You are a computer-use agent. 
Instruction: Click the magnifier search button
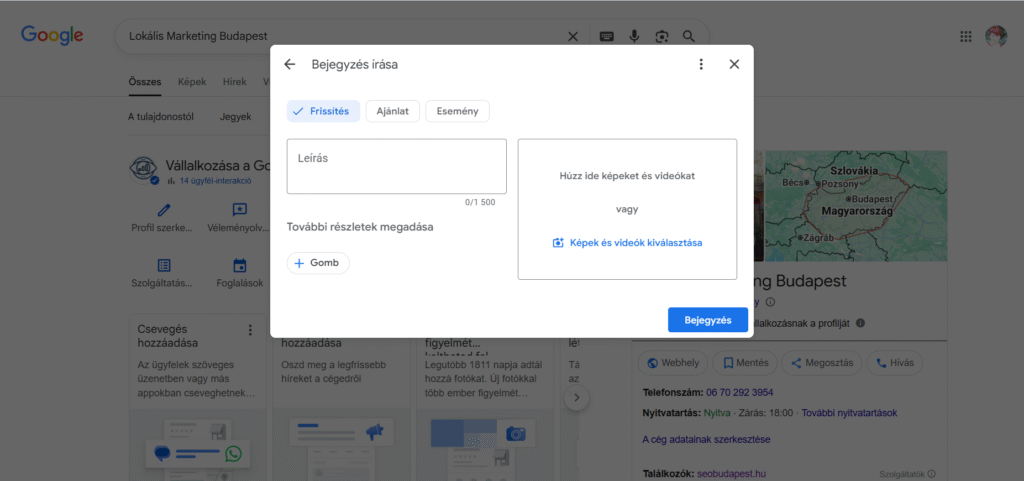click(689, 37)
